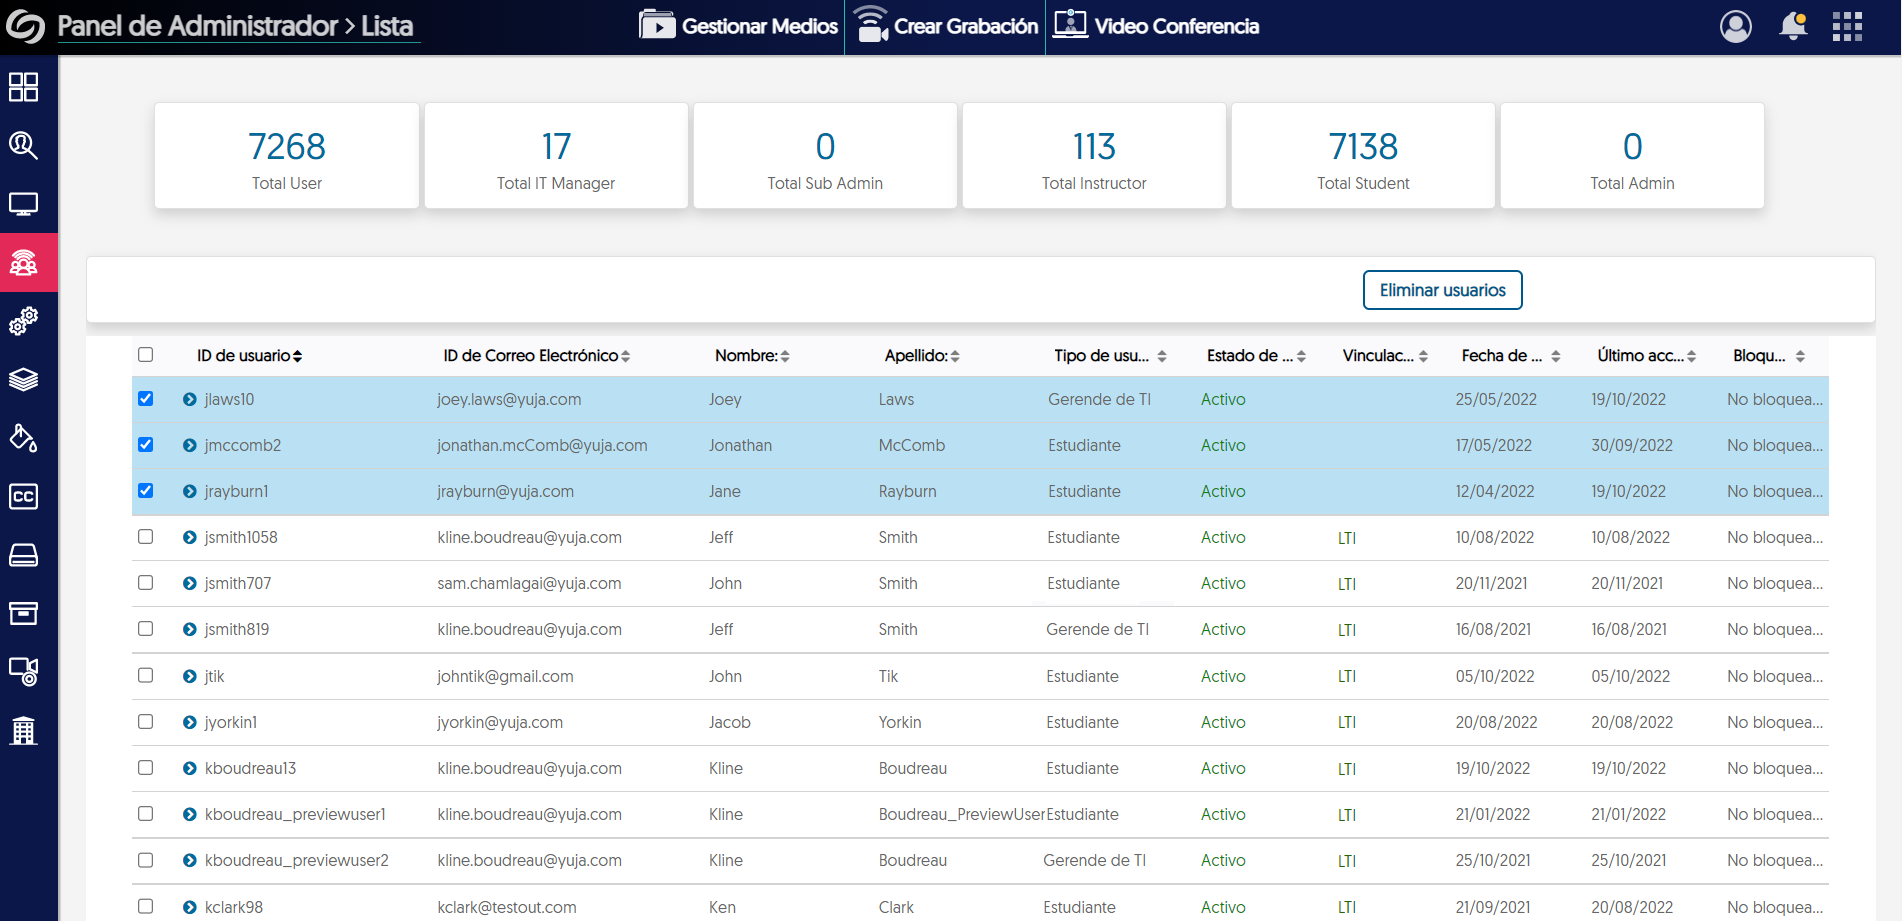Check the jsmith1058 row checkbox
1902x921 pixels.
pos(146,537)
